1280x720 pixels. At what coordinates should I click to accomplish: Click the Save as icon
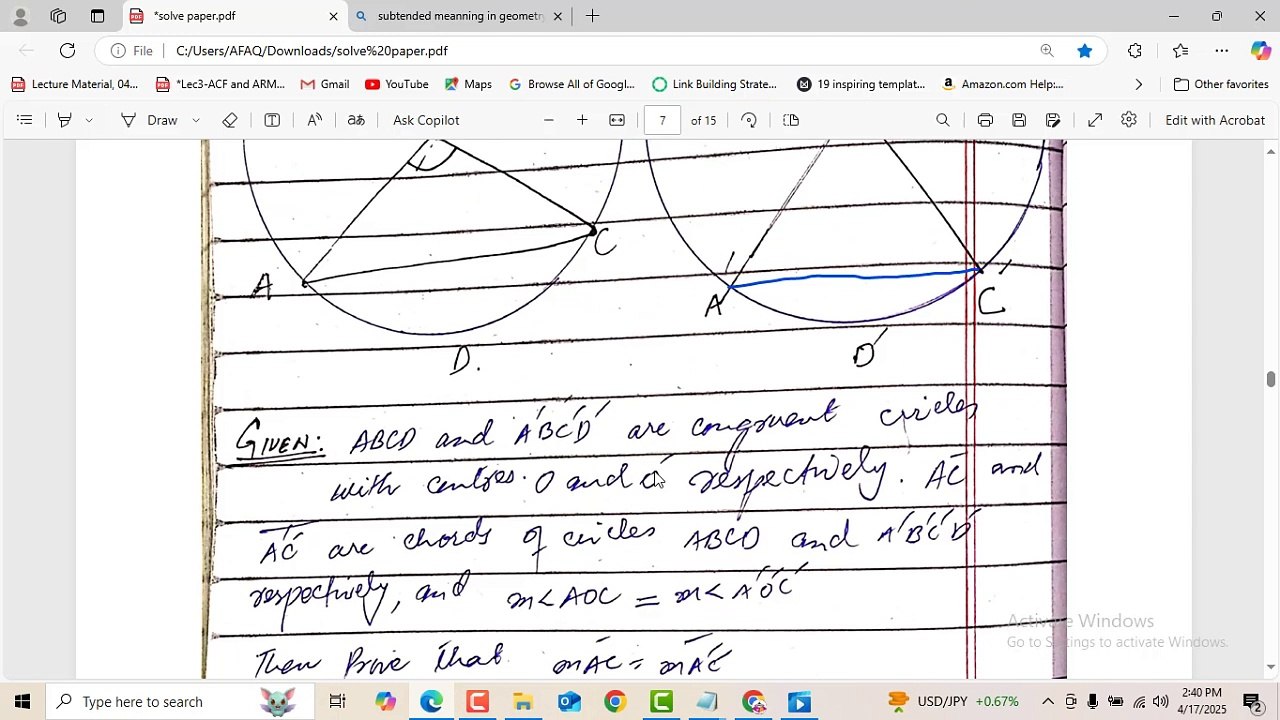pos(1053,120)
